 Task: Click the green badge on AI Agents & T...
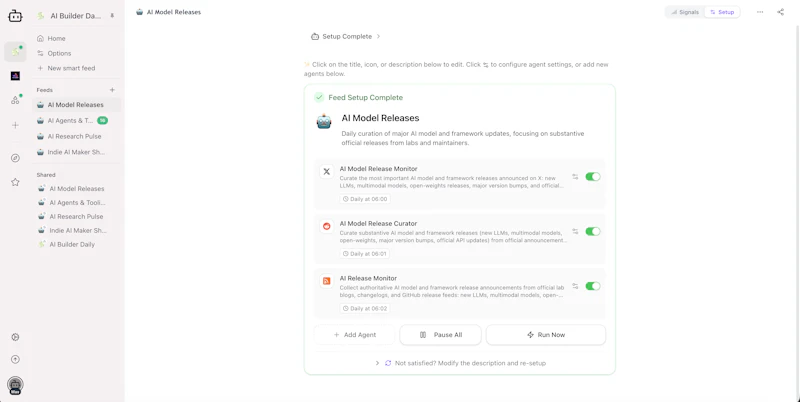103,120
